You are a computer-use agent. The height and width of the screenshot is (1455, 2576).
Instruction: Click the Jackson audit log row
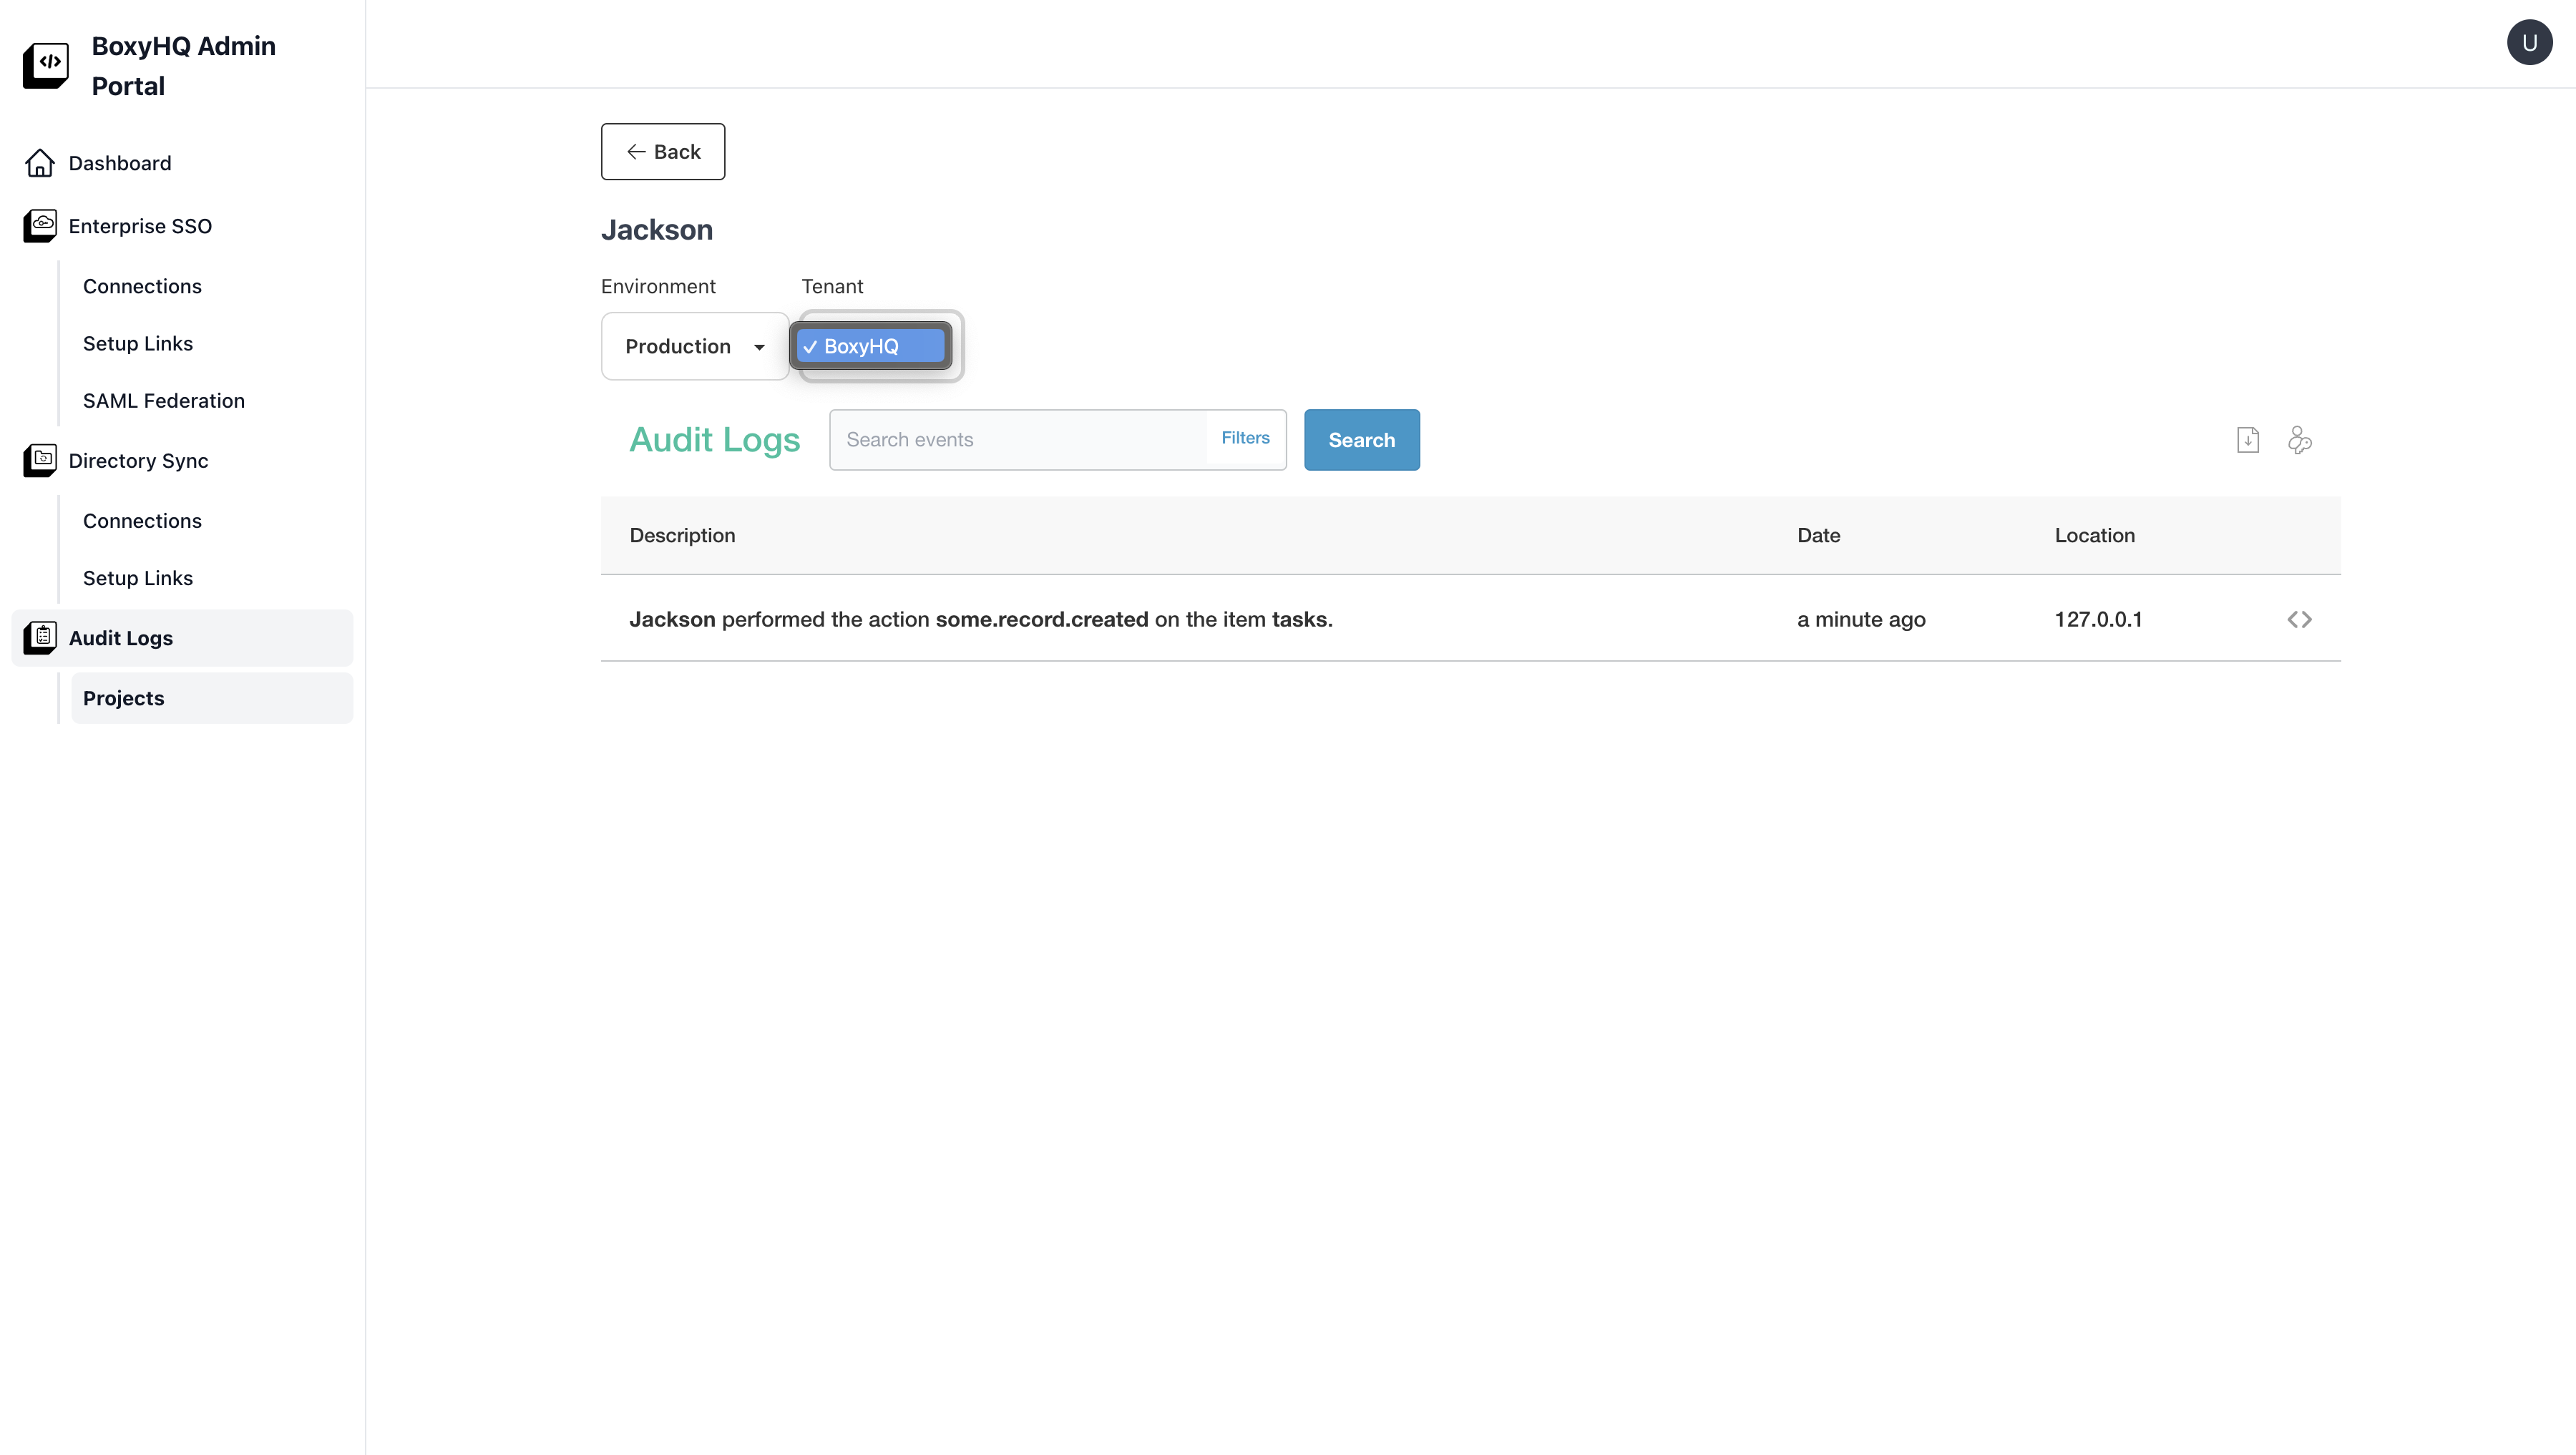[x=980, y=620]
